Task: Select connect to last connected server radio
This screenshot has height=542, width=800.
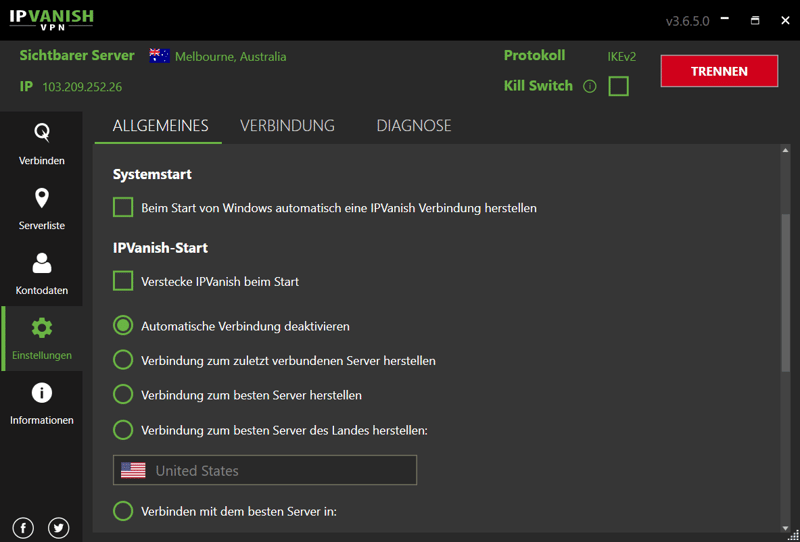Action: [123, 360]
